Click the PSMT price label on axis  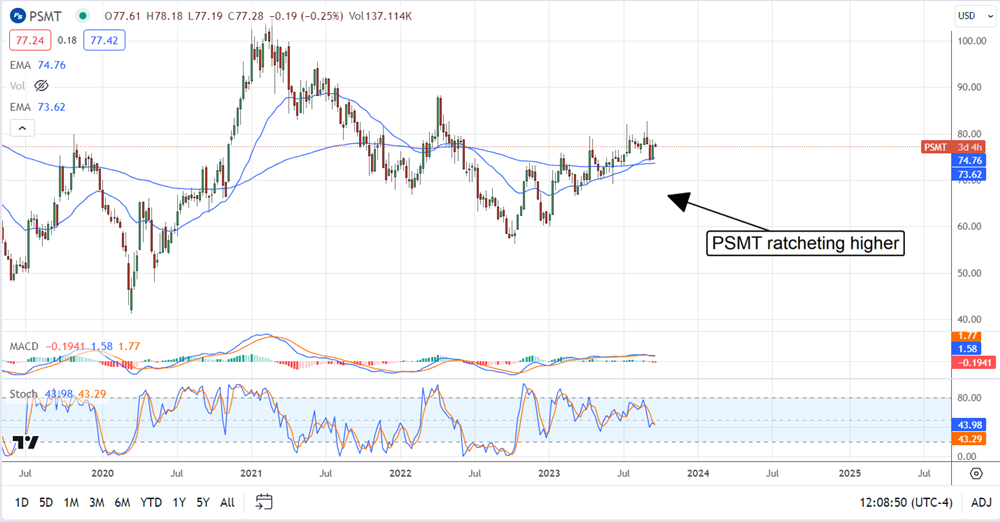tap(953, 147)
